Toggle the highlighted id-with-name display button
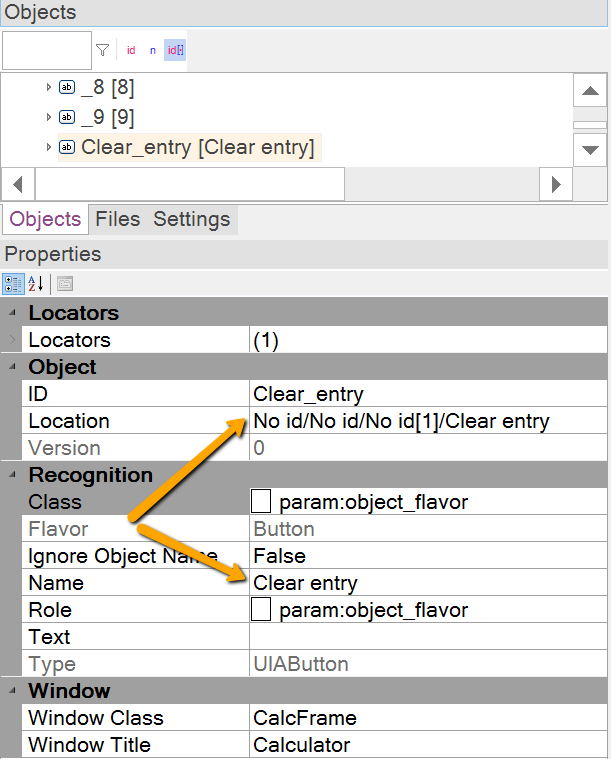The height and width of the screenshot is (759, 611). tap(175, 50)
